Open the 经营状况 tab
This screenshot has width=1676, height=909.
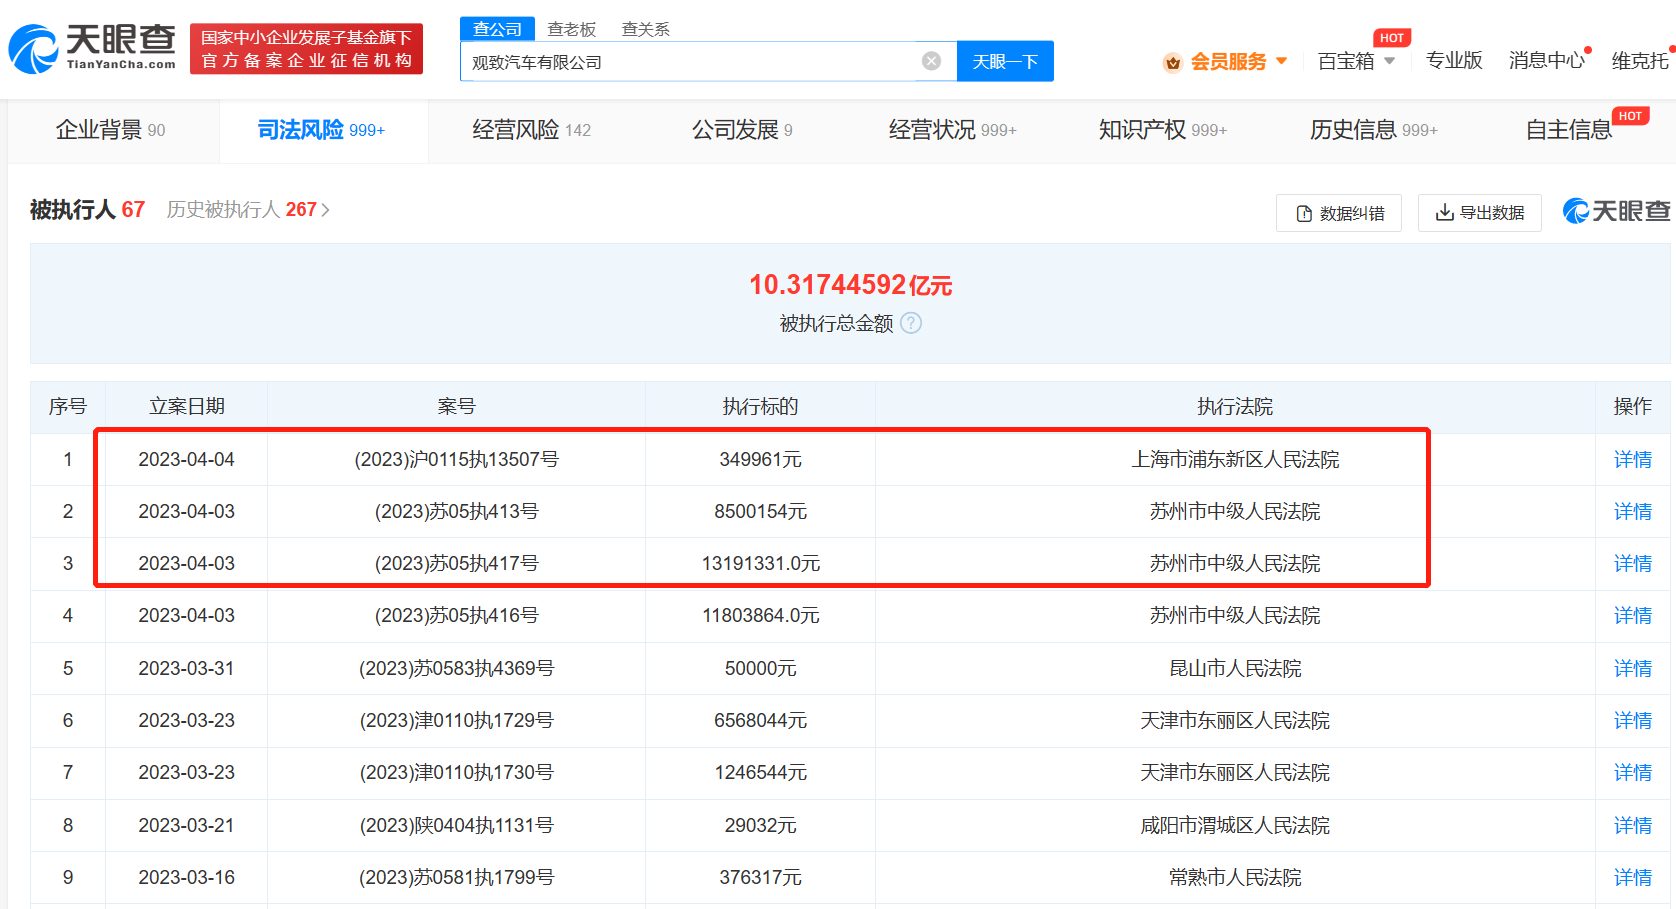pos(952,130)
